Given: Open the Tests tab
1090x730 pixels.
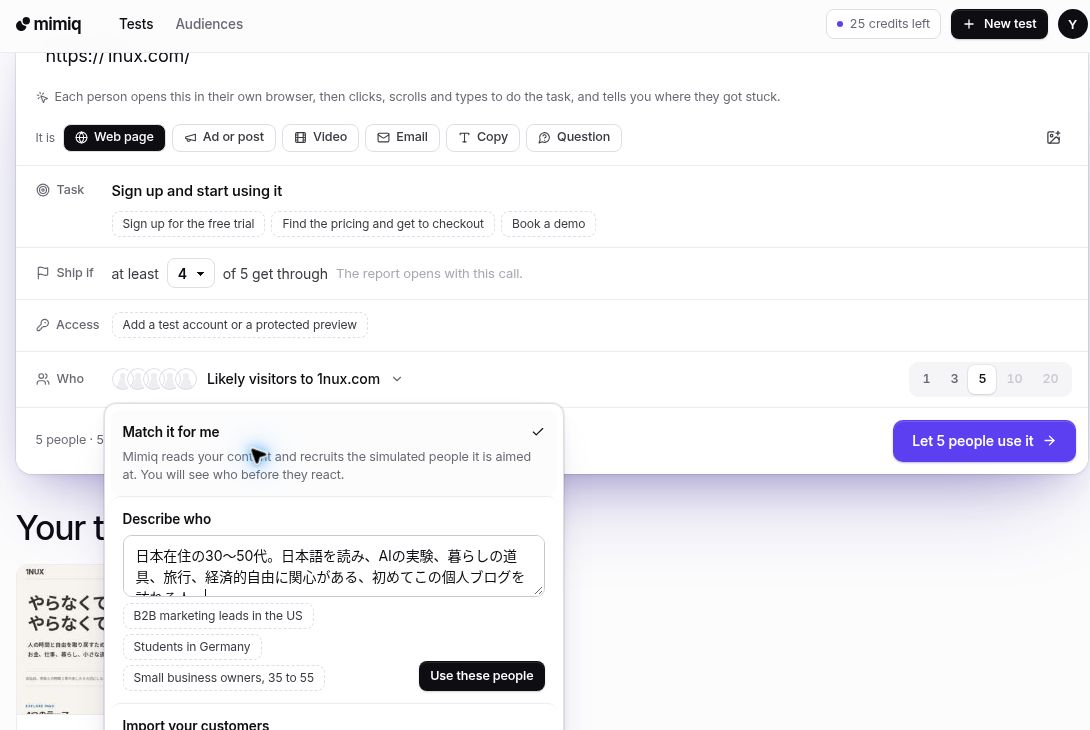Looking at the screenshot, I should point(136,24).
